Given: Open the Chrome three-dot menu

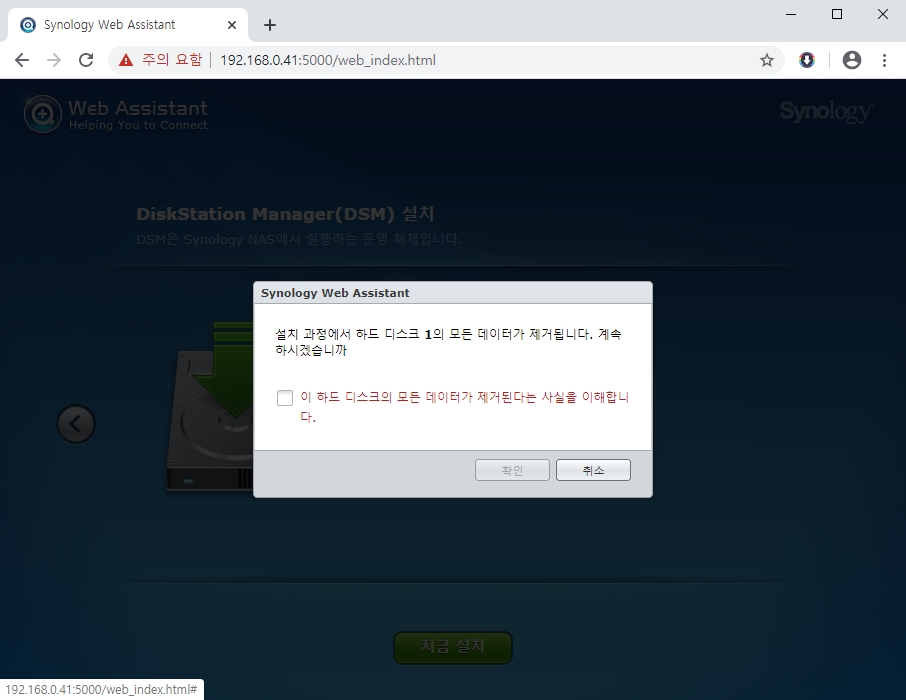Looking at the screenshot, I should (x=884, y=60).
